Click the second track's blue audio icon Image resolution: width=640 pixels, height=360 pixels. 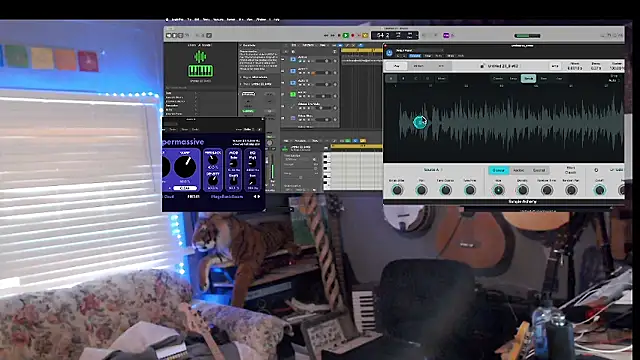click(x=293, y=71)
